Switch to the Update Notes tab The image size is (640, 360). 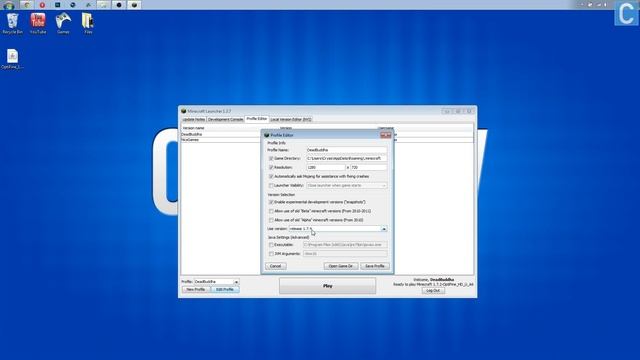pos(194,120)
